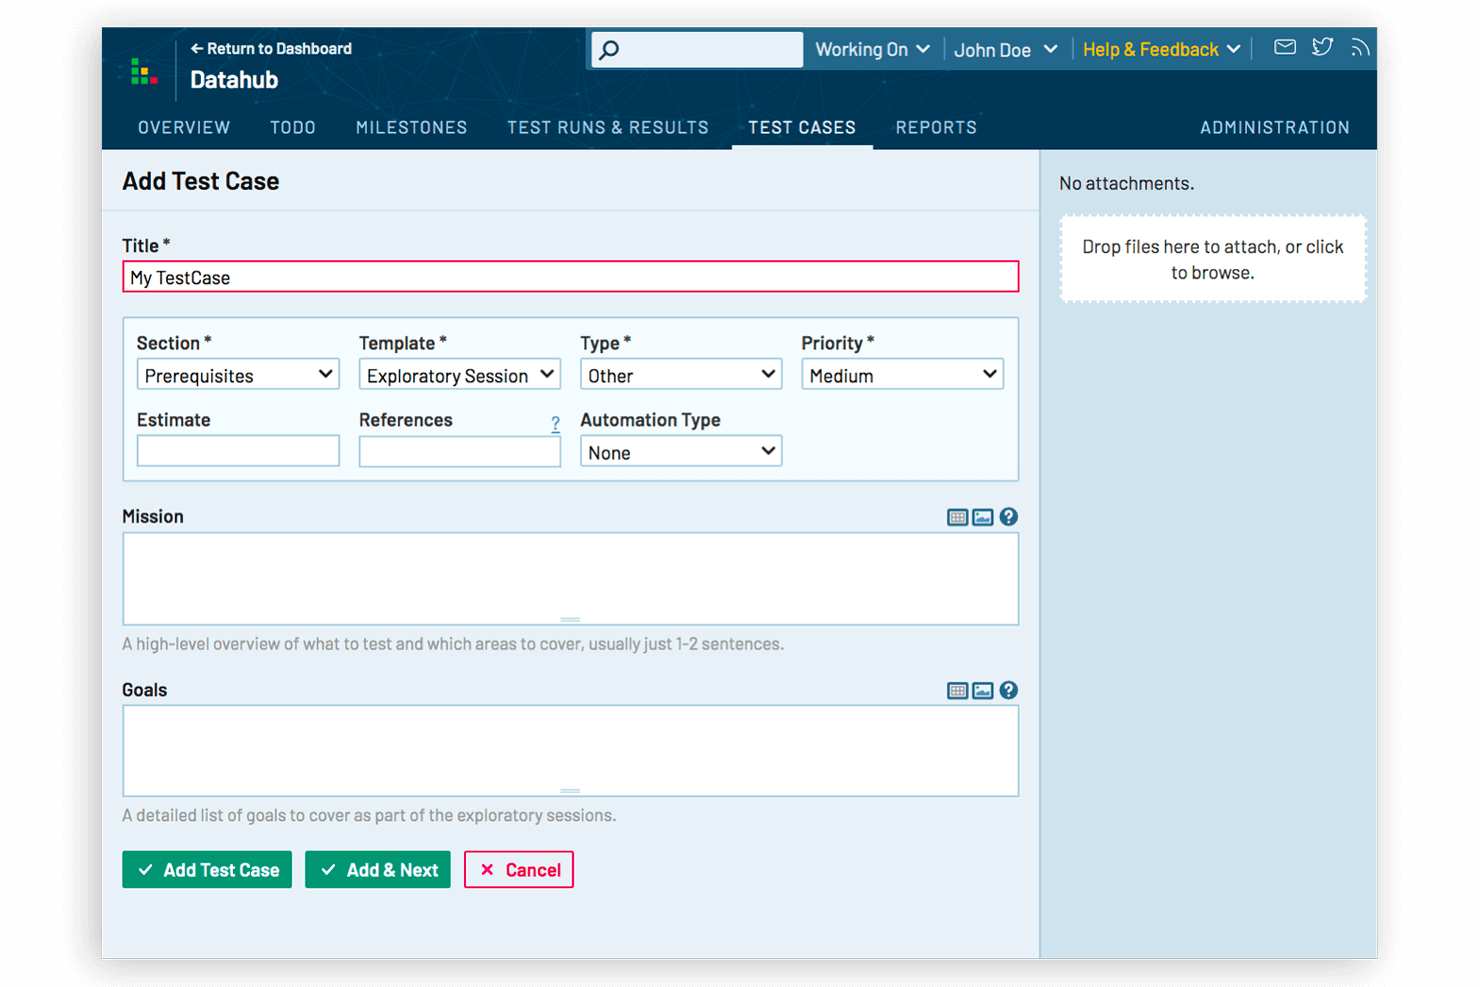Open the Twitter icon in the header
Viewport: 1480px width, 987px height.
tap(1322, 46)
